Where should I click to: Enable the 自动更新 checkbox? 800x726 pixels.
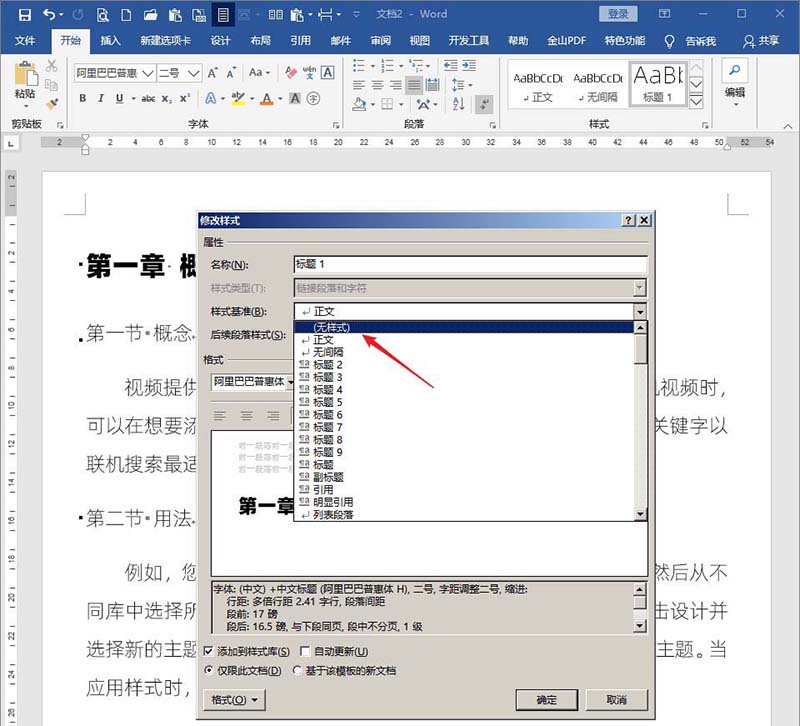click(x=305, y=652)
